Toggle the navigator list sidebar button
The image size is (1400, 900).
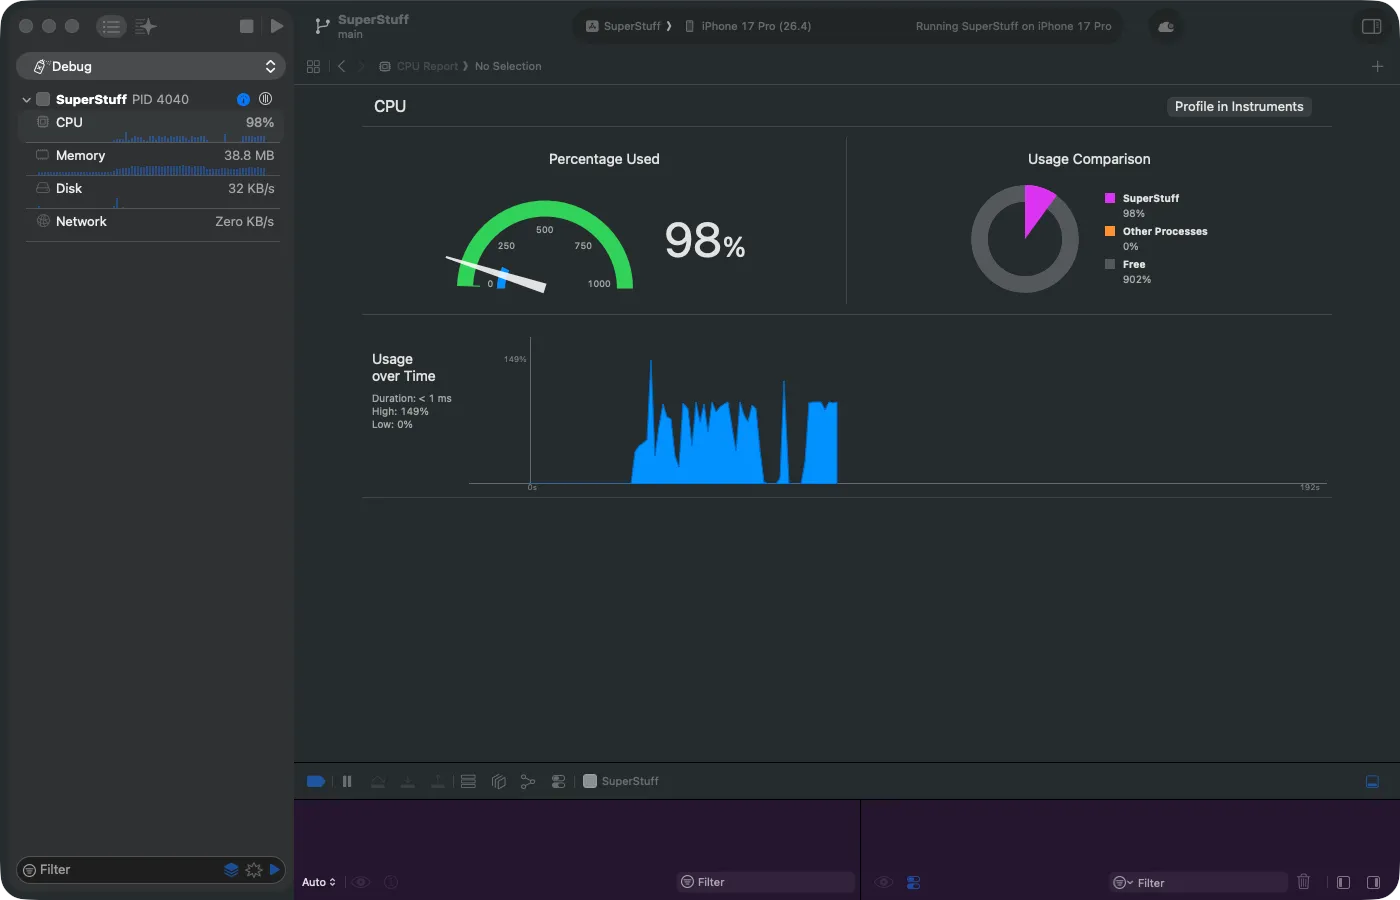[111, 26]
